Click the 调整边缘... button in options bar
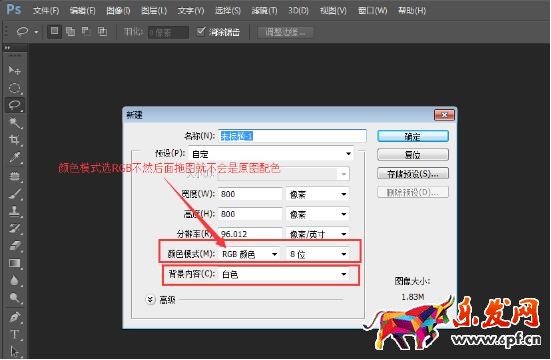 (285, 32)
